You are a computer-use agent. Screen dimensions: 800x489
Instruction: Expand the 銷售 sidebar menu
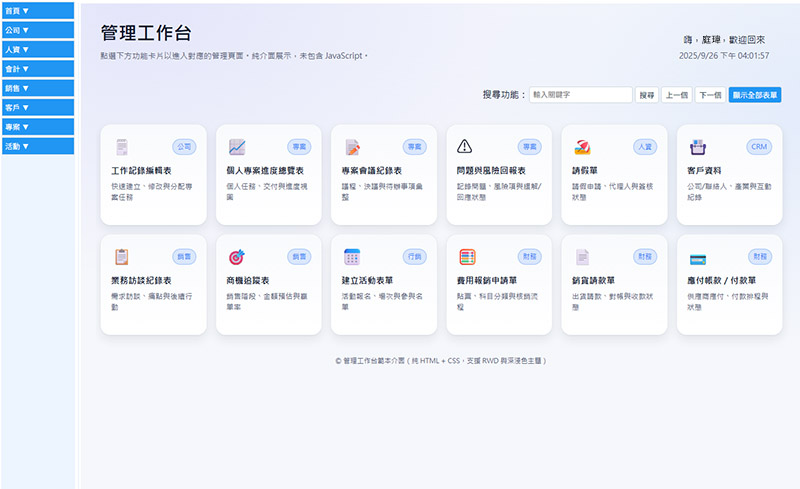coord(38,88)
